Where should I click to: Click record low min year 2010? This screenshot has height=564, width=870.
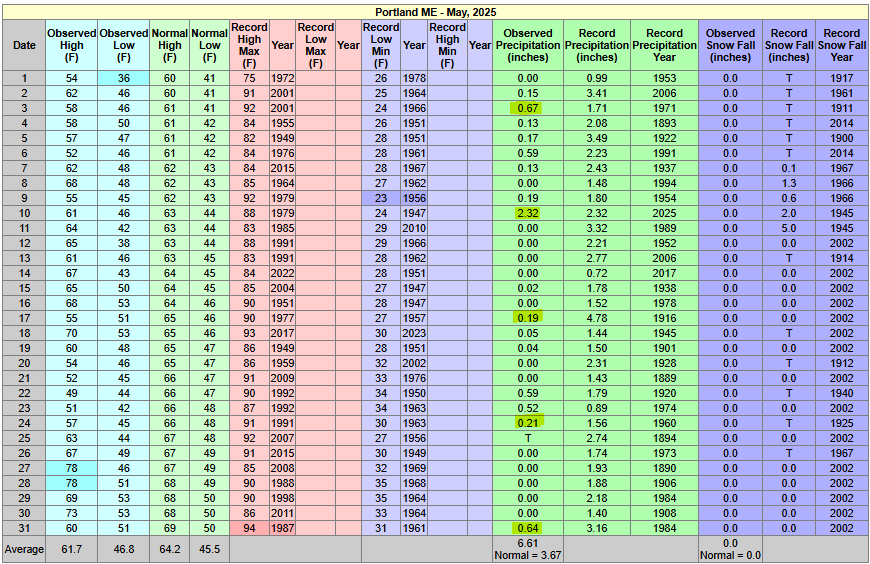[414, 228]
